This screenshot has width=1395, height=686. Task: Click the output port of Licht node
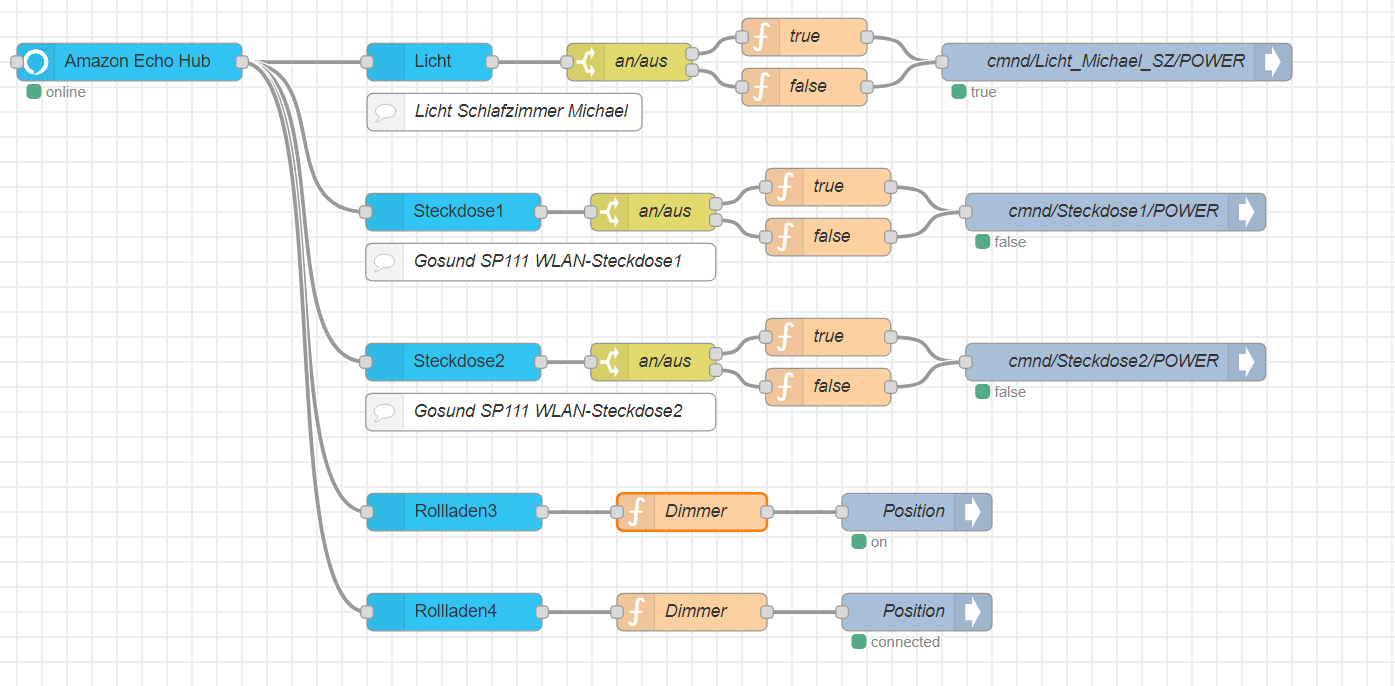492,62
